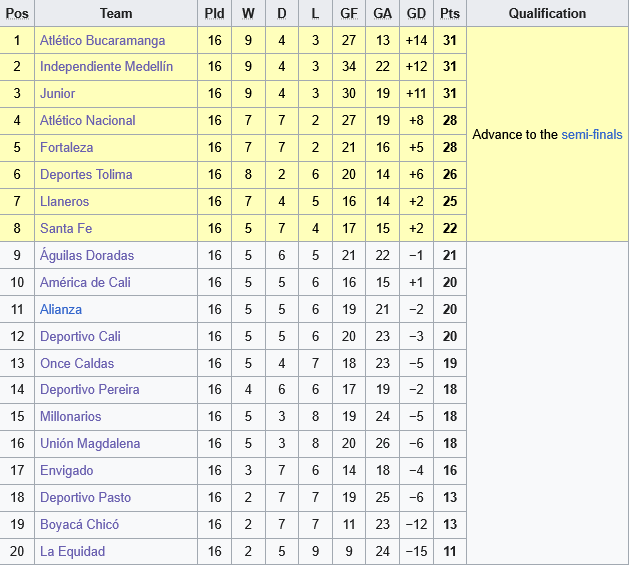This screenshot has height=567, width=632.
Task: Click the Deportes Tolima link
Action: click(x=86, y=175)
